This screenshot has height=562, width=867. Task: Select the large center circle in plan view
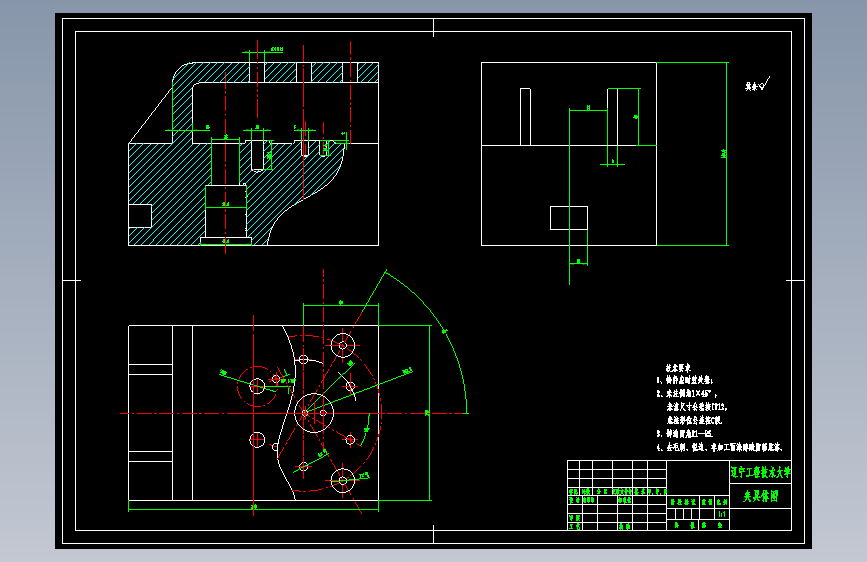point(314,413)
